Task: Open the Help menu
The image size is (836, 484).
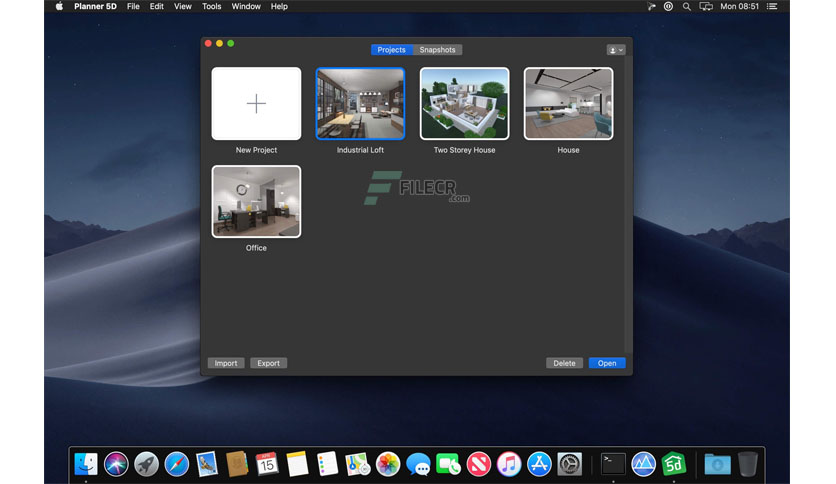Action: pyautogui.click(x=279, y=6)
